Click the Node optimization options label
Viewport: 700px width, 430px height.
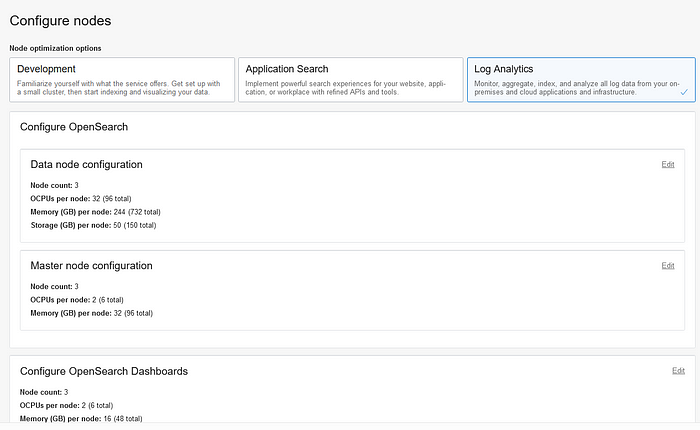click(x=55, y=48)
